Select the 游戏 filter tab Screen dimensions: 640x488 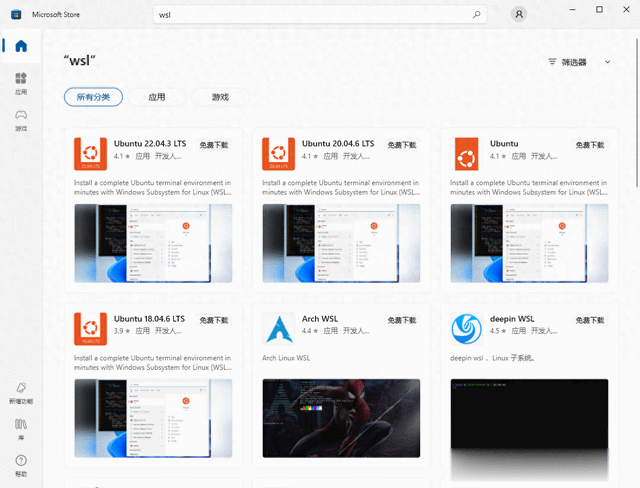tap(220, 97)
